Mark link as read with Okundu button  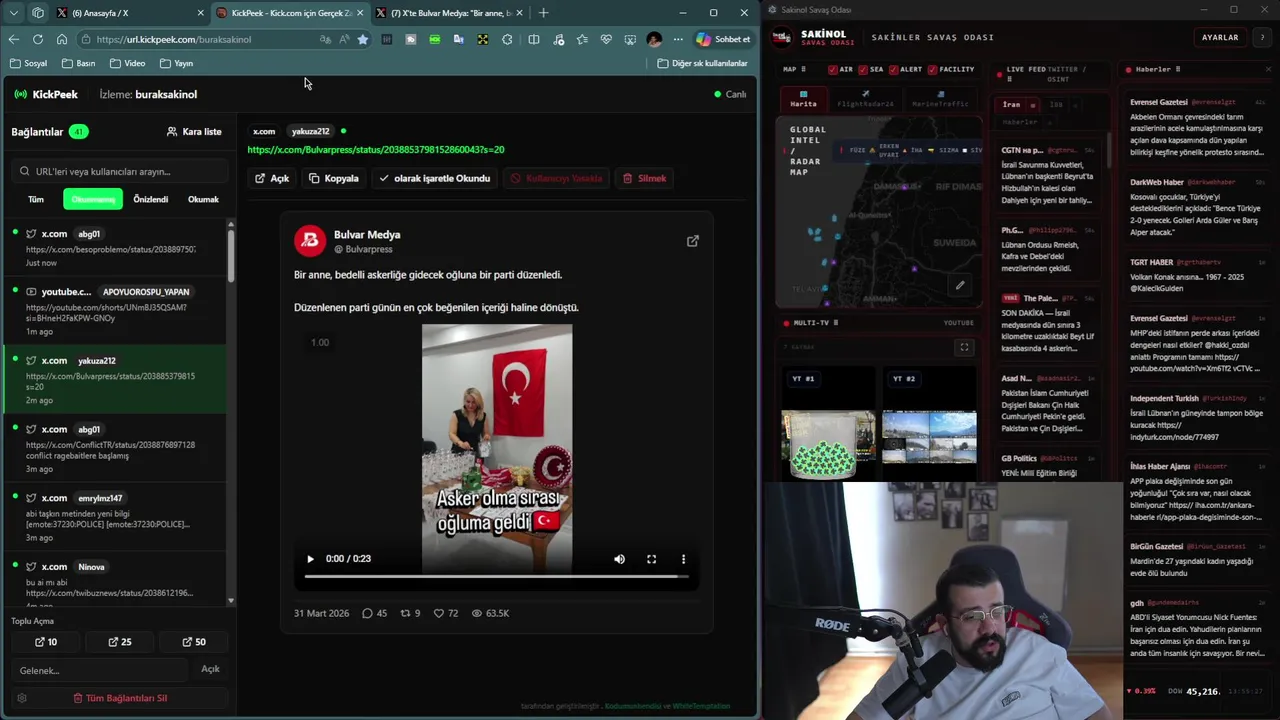[x=434, y=178]
